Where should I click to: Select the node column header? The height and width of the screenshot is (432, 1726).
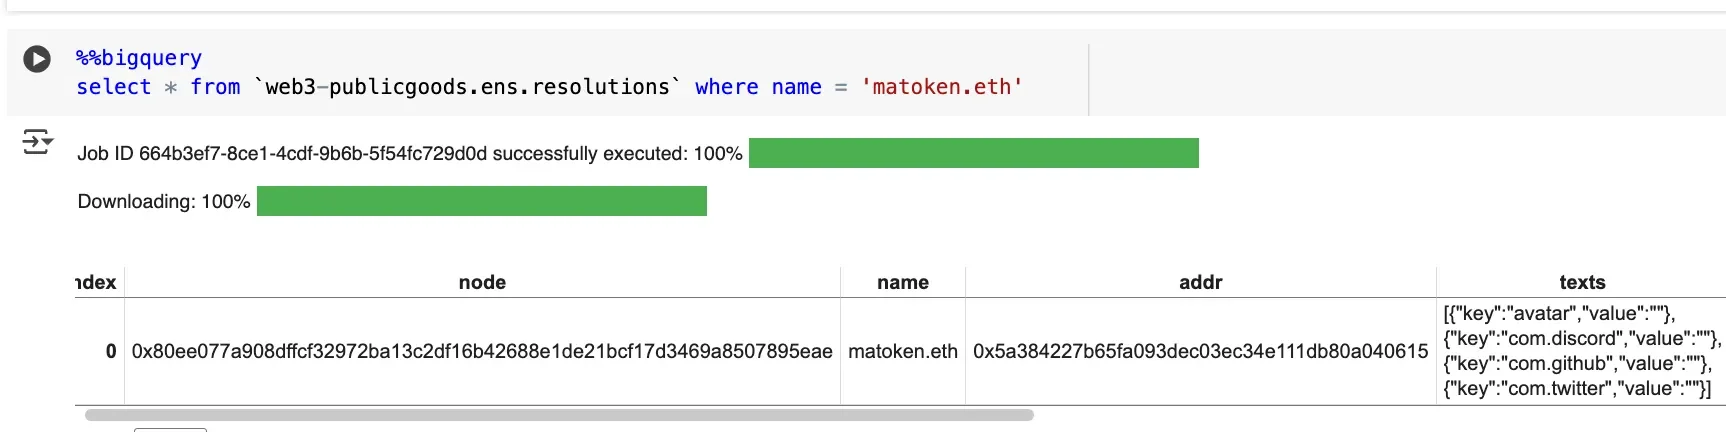(x=482, y=283)
